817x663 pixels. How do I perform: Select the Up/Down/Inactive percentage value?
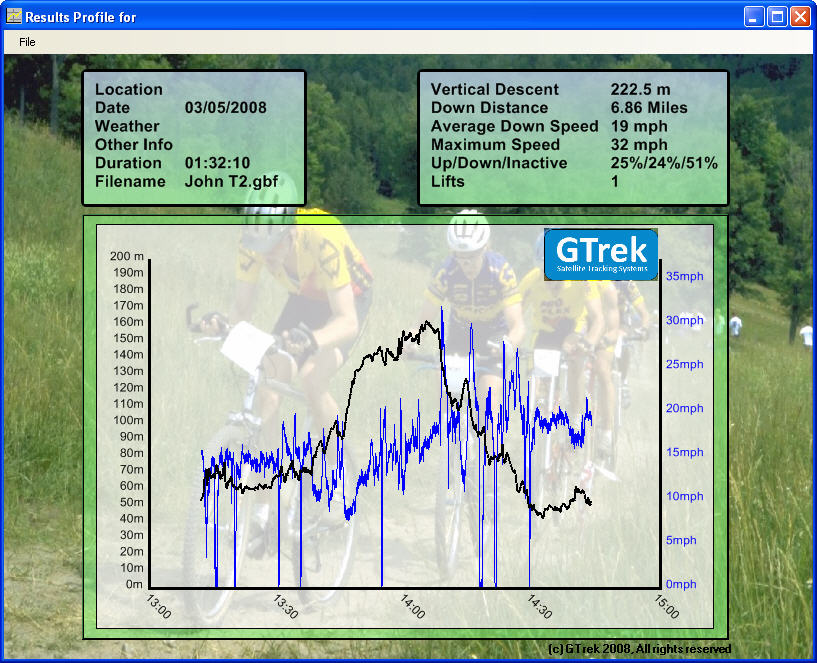pyautogui.click(x=664, y=163)
